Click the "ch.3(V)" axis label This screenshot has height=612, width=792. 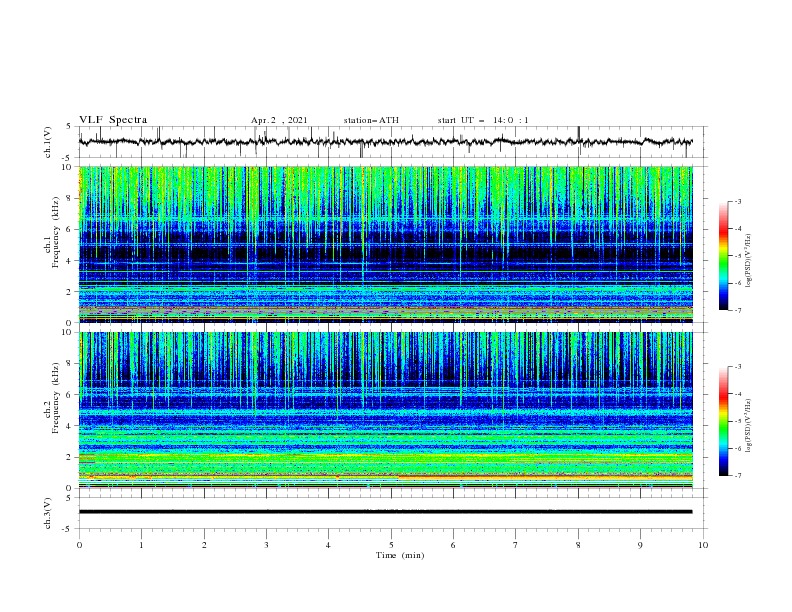click(48, 513)
